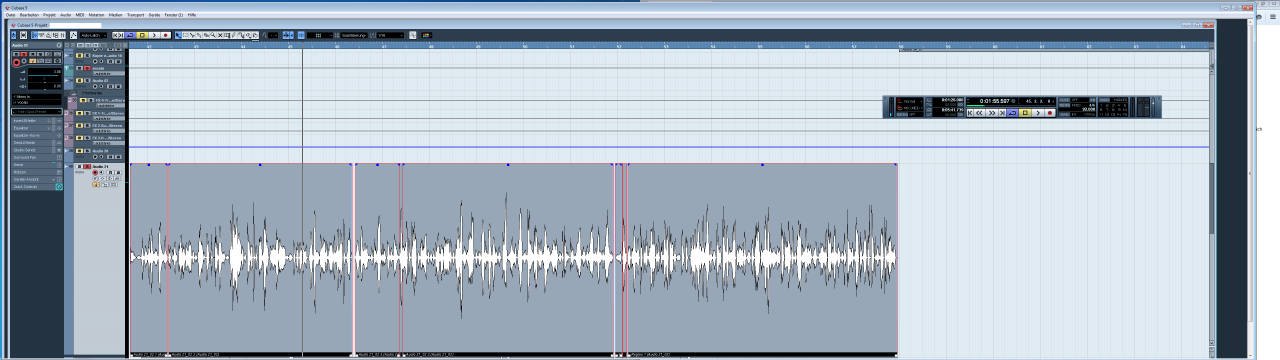Screen dimensions: 1280x360
Task: Open the MIDI menu
Action: pos(80,16)
